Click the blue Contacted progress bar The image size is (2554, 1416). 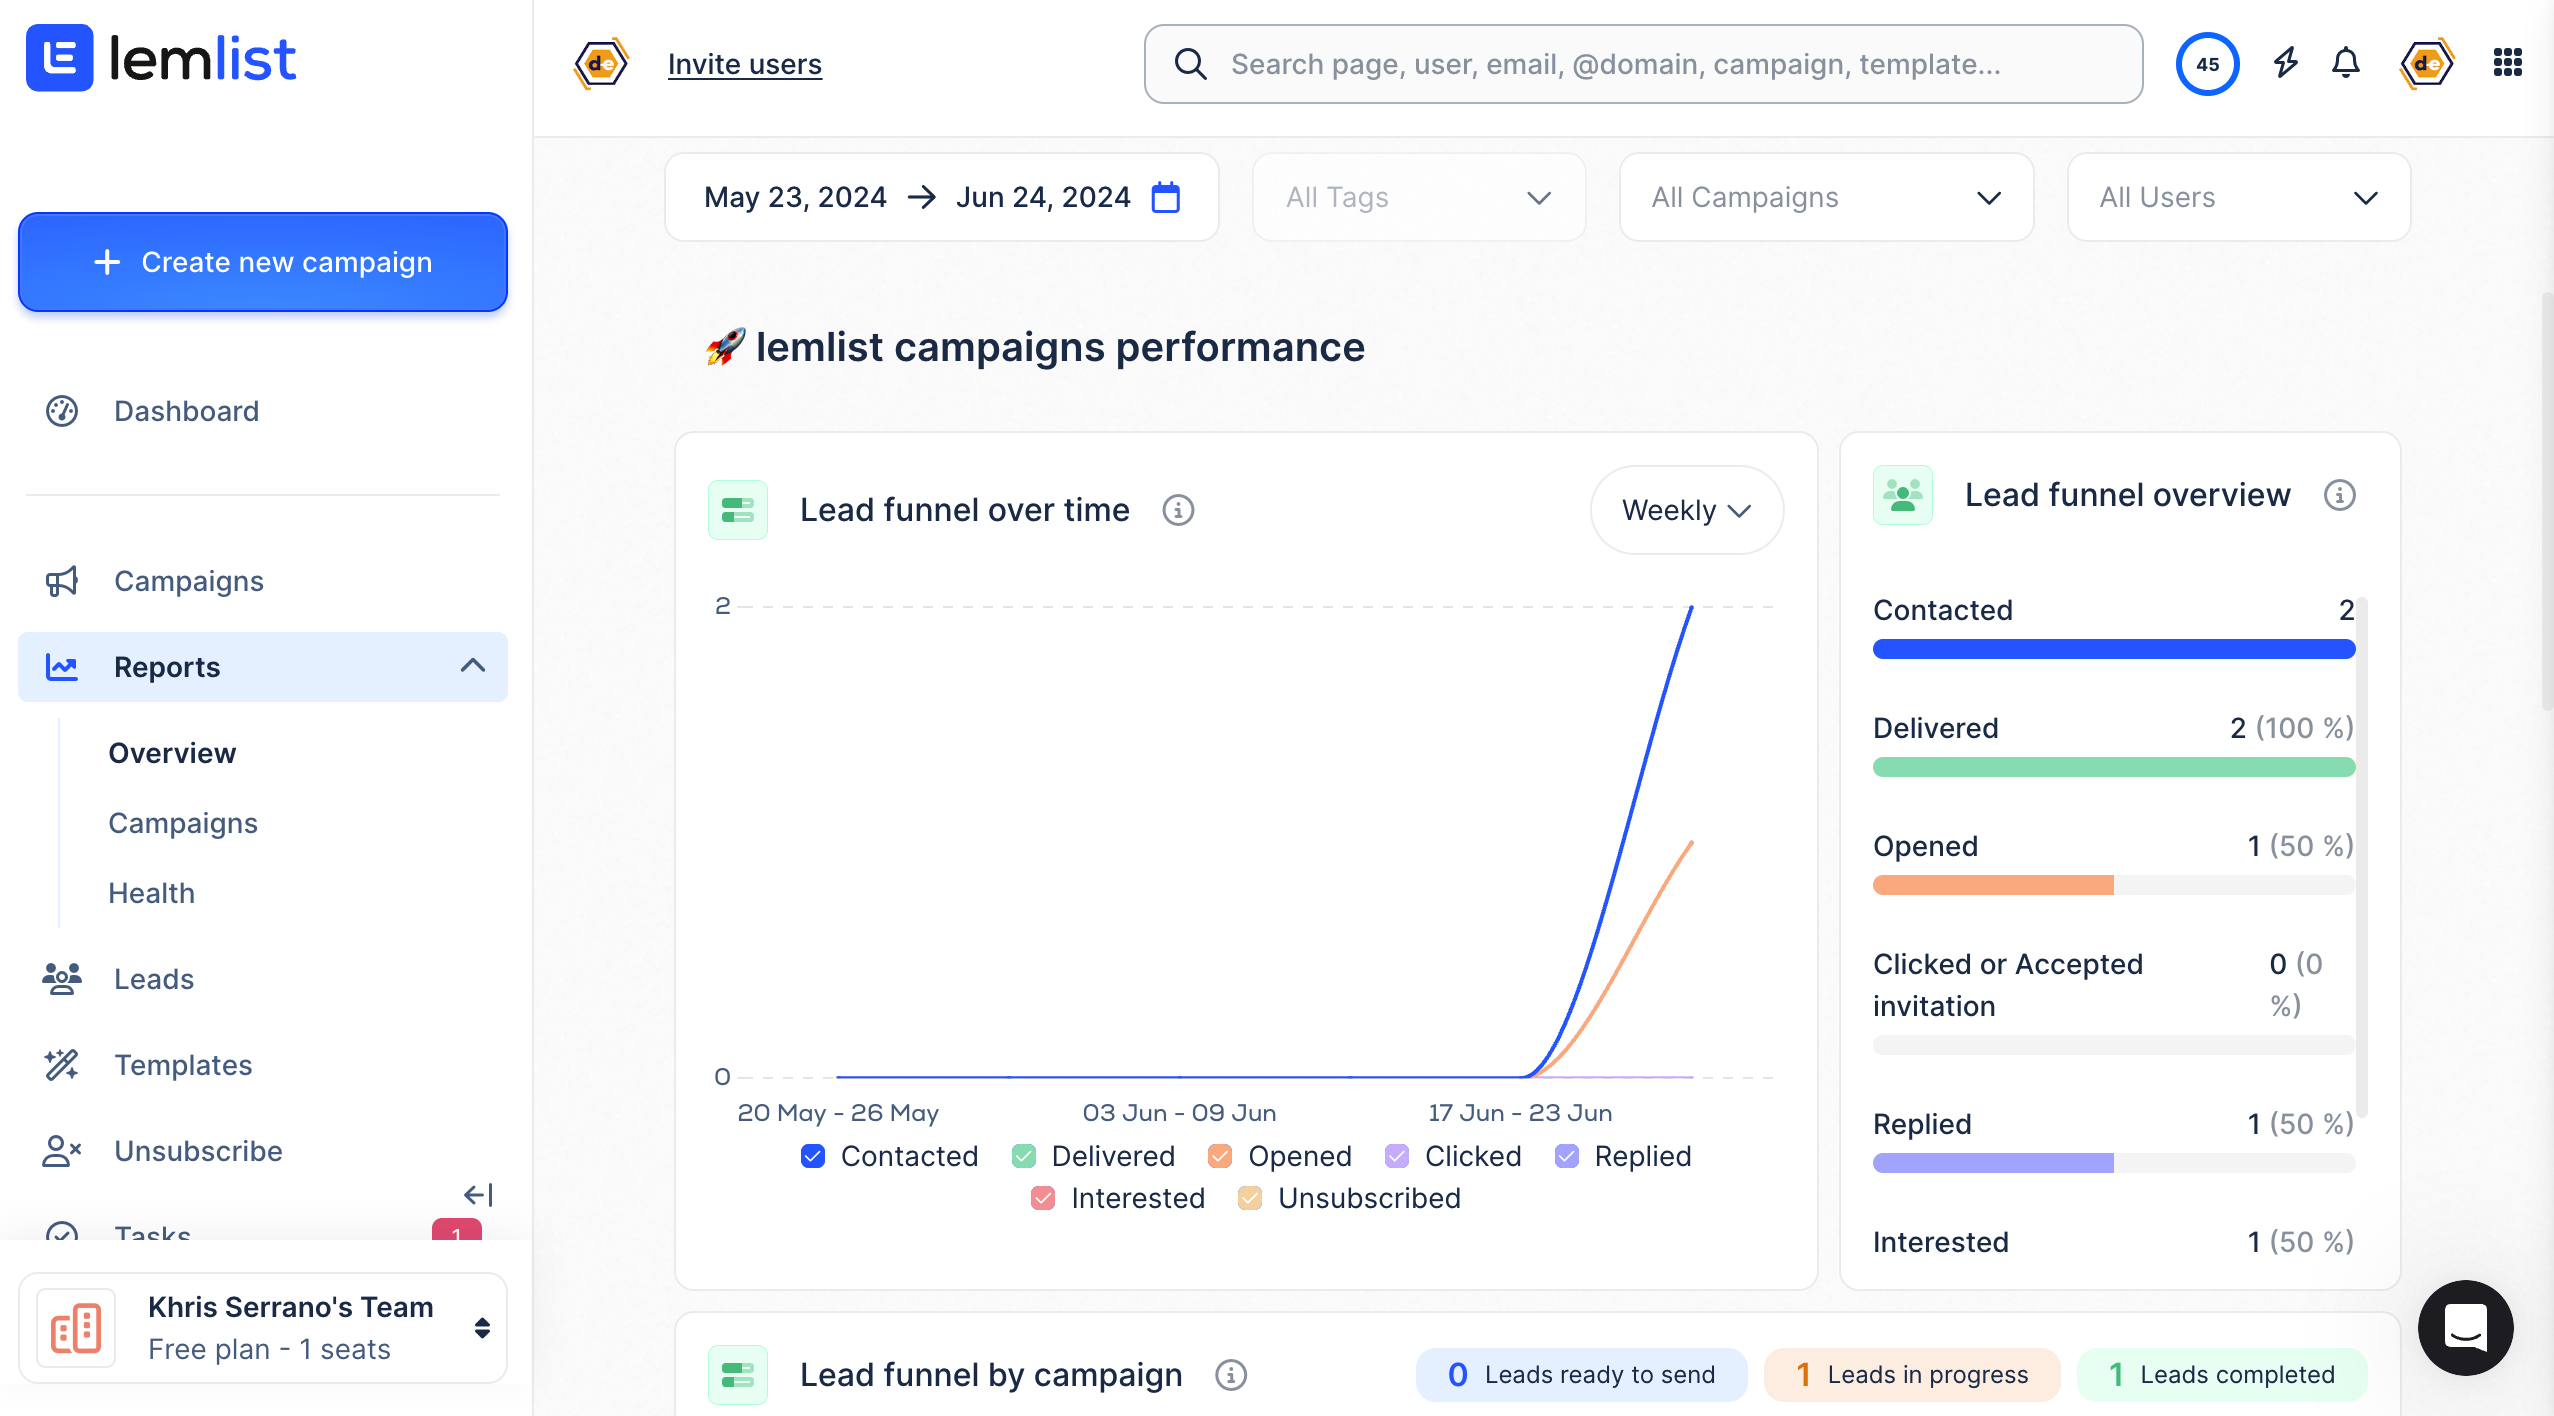pyautogui.click(x=2113, y=649)
